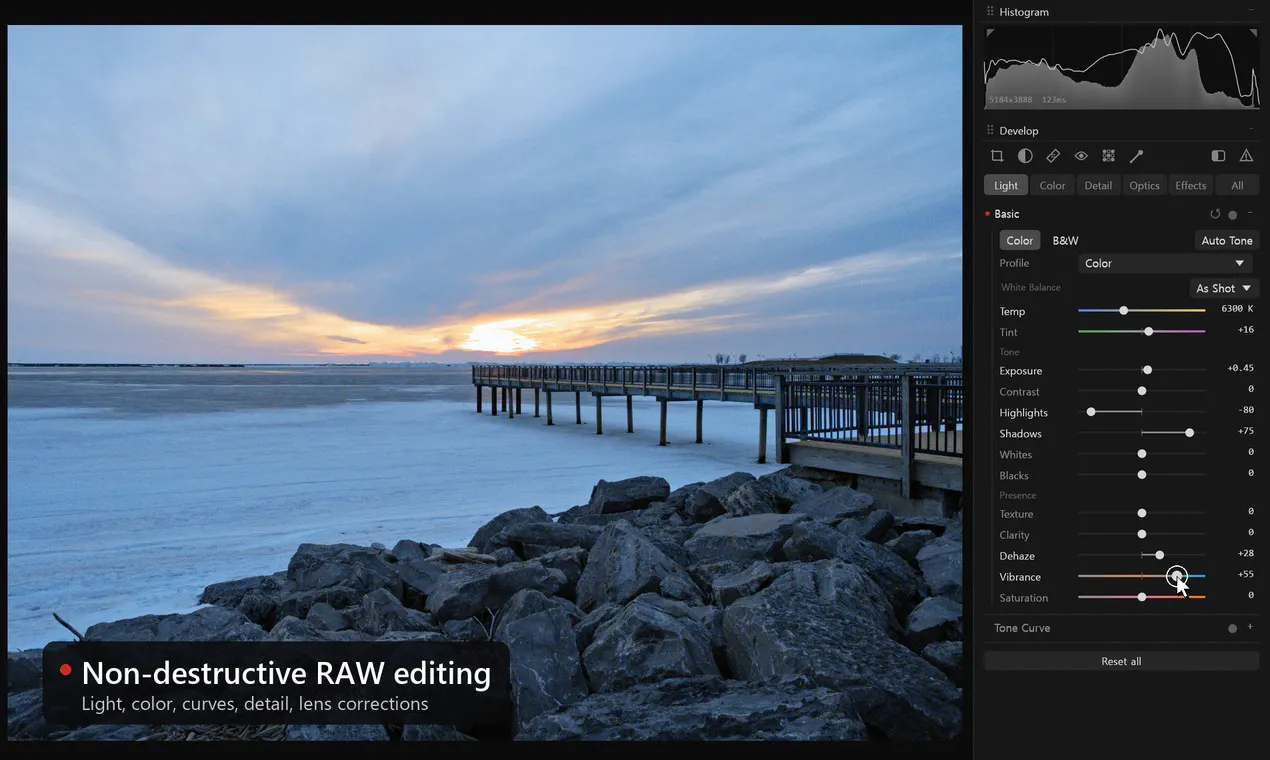
Task: Click the half-filled circle tone icon
Action: click(x=1025, y=156)
